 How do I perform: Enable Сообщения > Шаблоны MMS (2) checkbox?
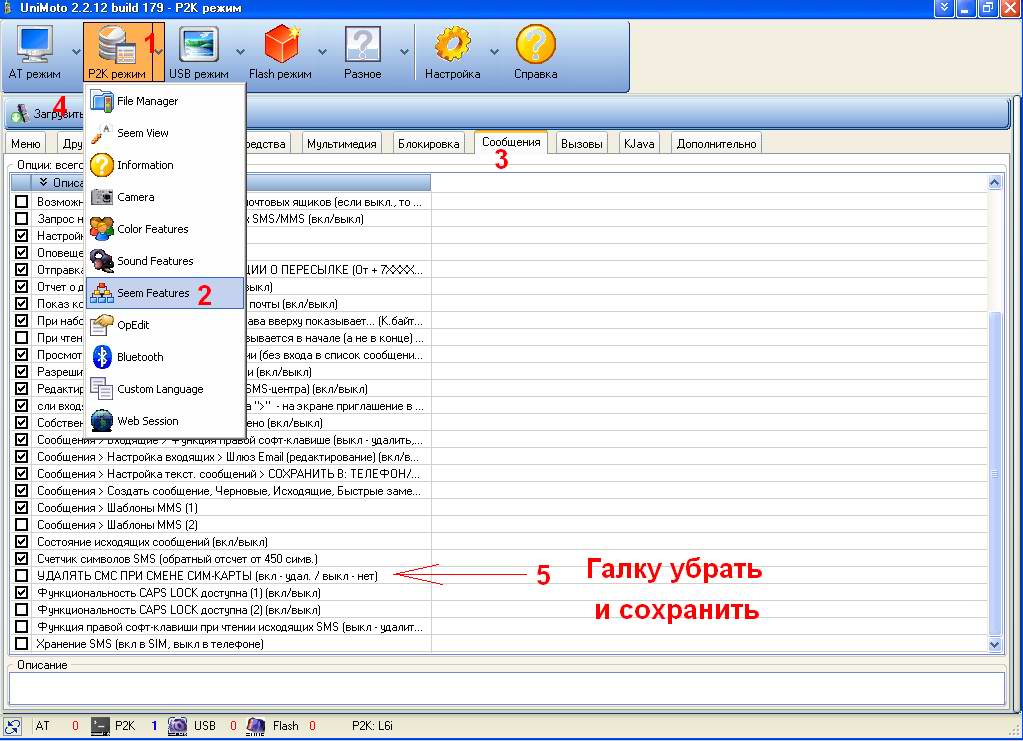tap(22, 524)
